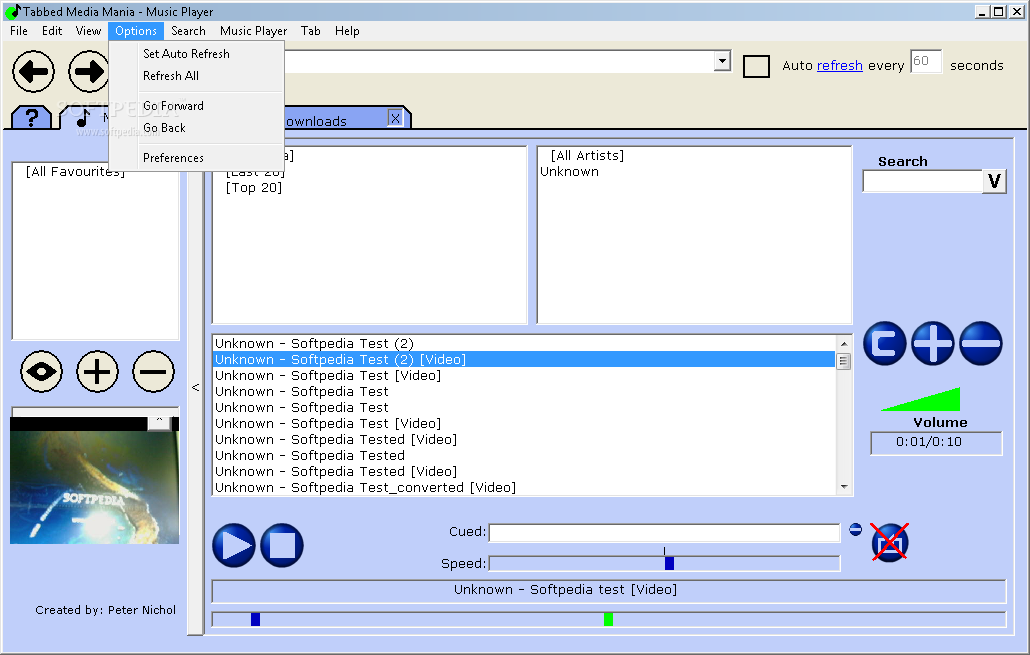Click the blue marker on the seek bar
Screen dimensions: 1030x655
coord(256,619)
